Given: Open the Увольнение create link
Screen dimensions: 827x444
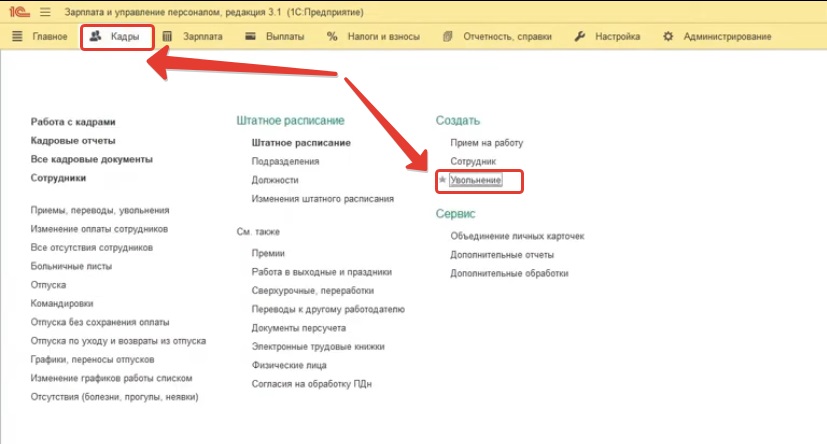Looking at the screenshot, I should click(476, 180).
